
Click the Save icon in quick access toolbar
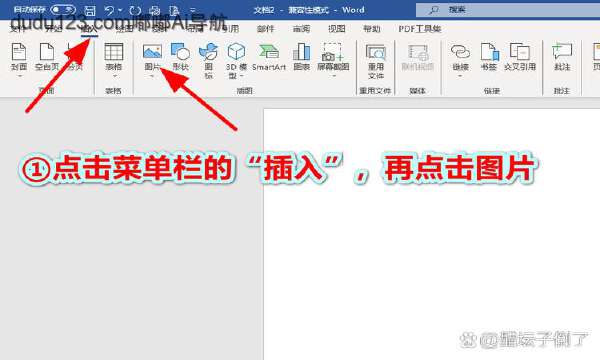coord(90,10)
